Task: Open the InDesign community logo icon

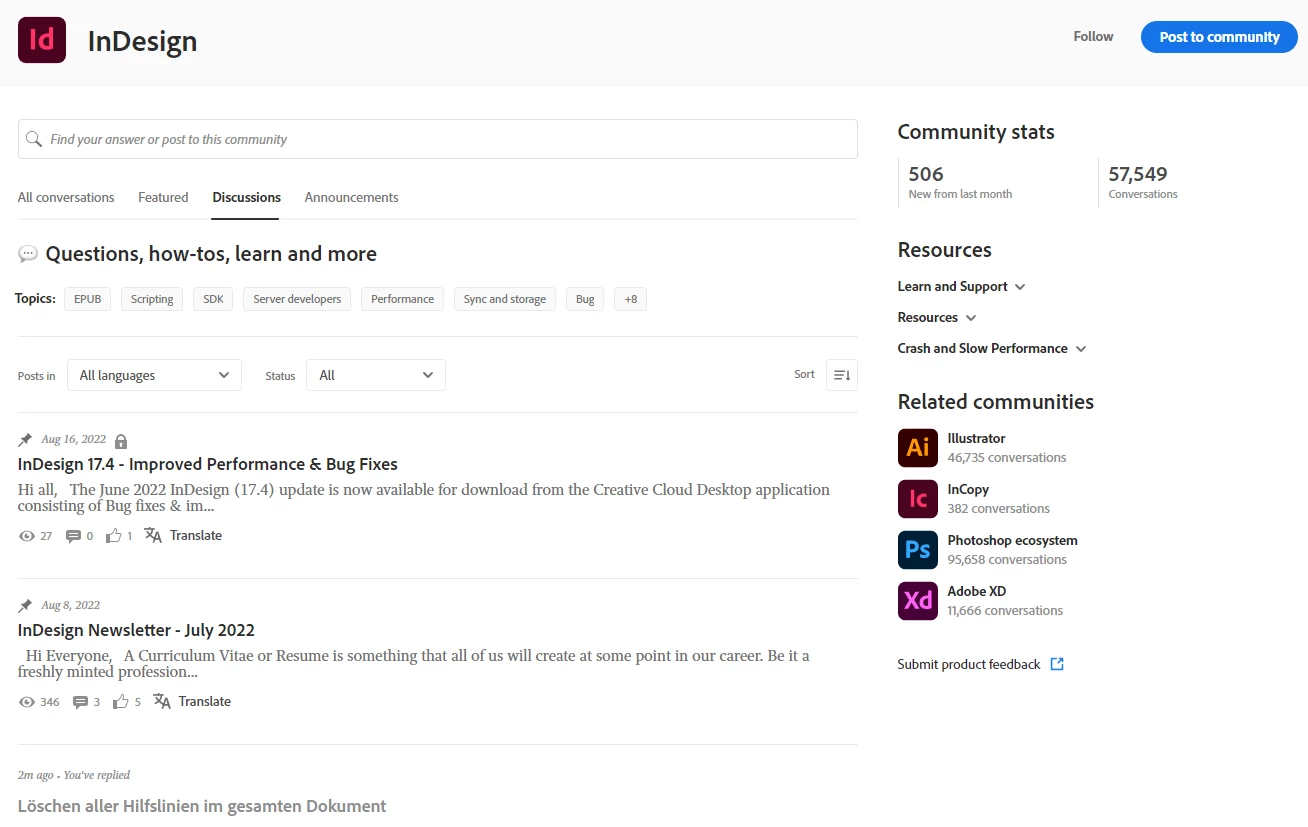Action: (42, 40)
